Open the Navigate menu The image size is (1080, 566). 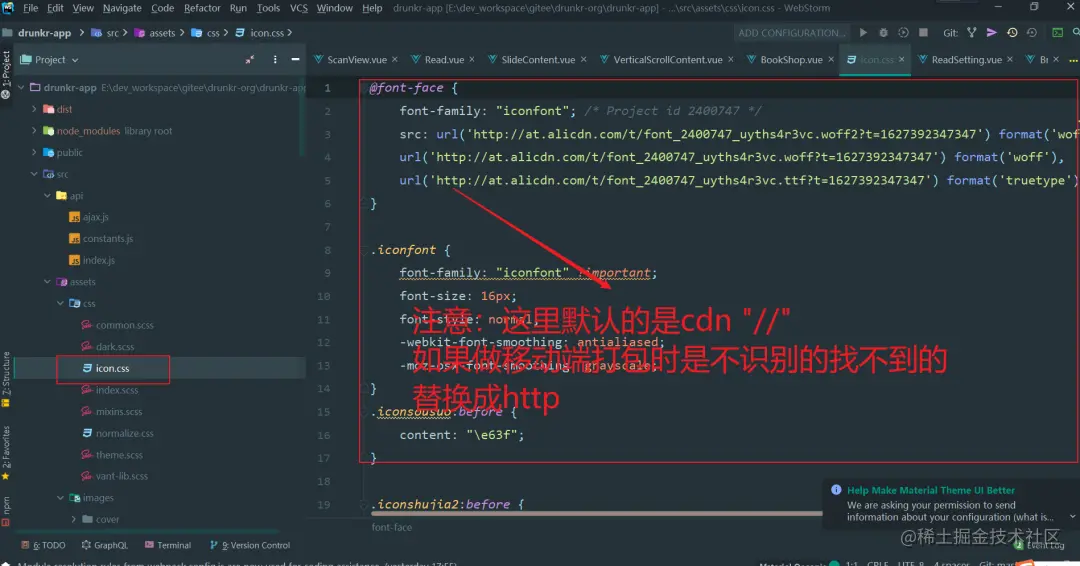[122, 8]
